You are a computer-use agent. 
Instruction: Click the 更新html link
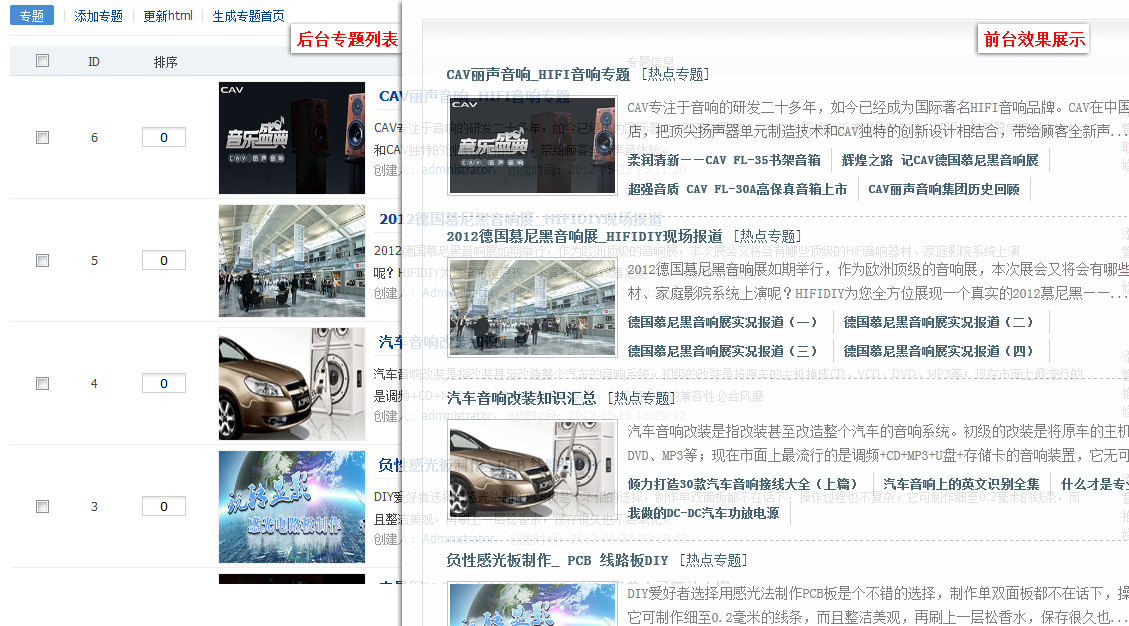click(168, 16)
